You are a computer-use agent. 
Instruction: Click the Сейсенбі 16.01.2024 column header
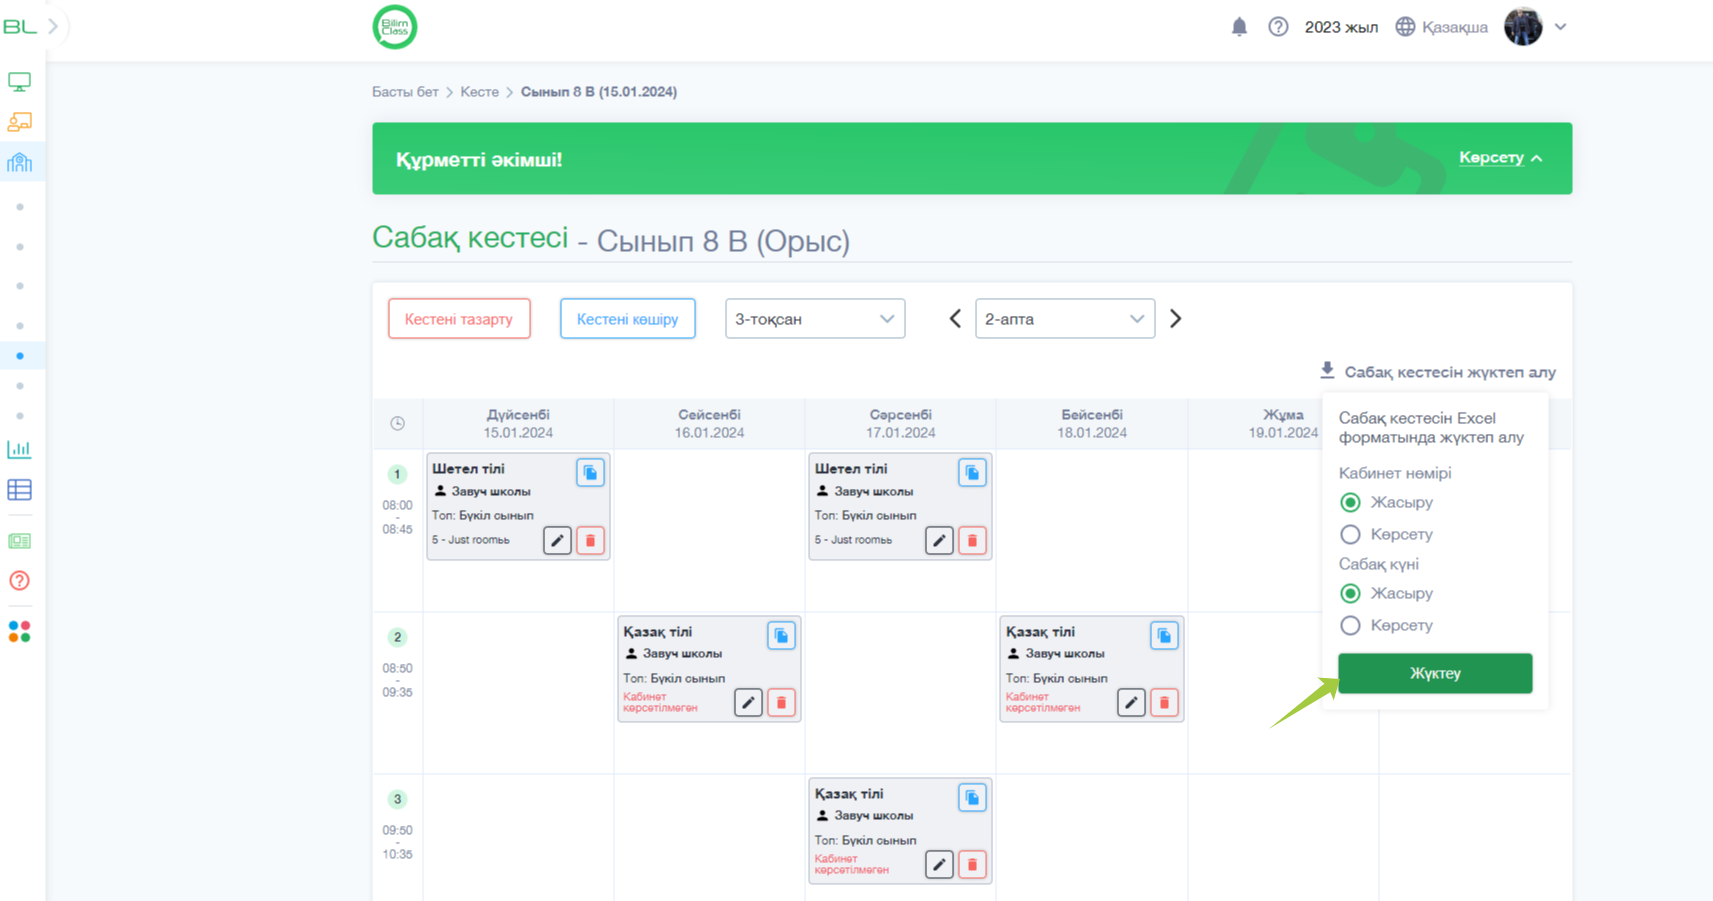(709, 424)
